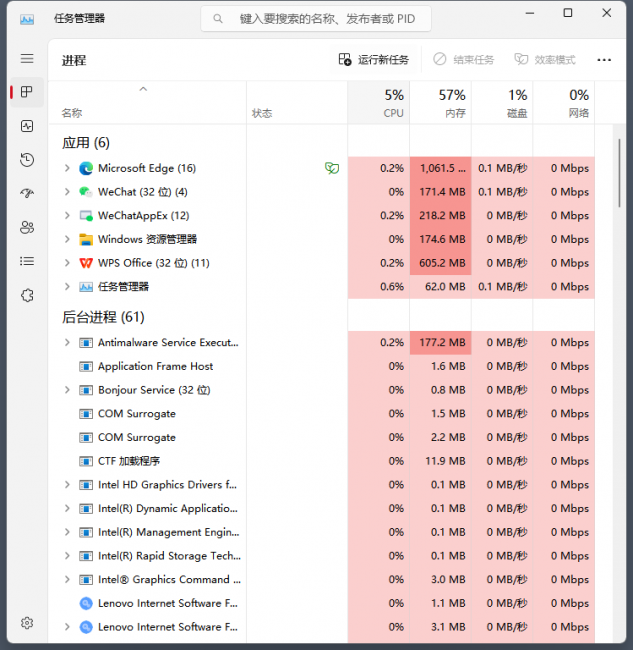Click the vertical scrollbar thumb
The height and width of the screenshot is (650, 633).
[x=619, y=173]
